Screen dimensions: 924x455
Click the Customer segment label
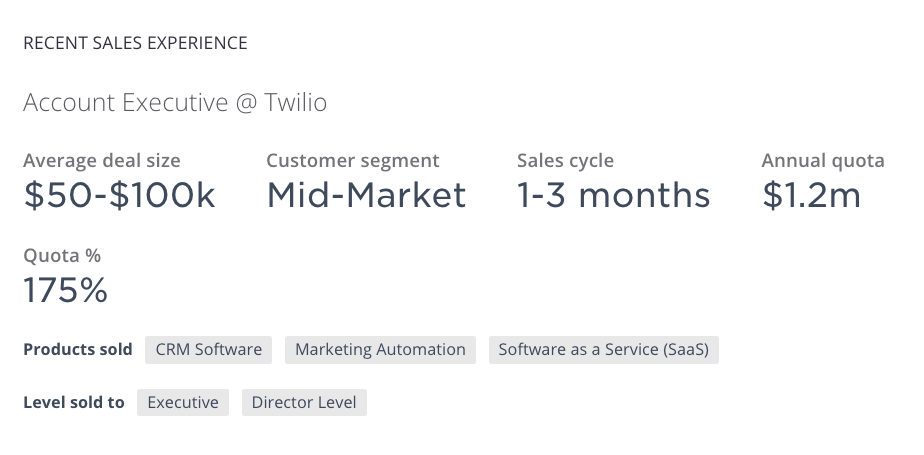click(353, 160)
